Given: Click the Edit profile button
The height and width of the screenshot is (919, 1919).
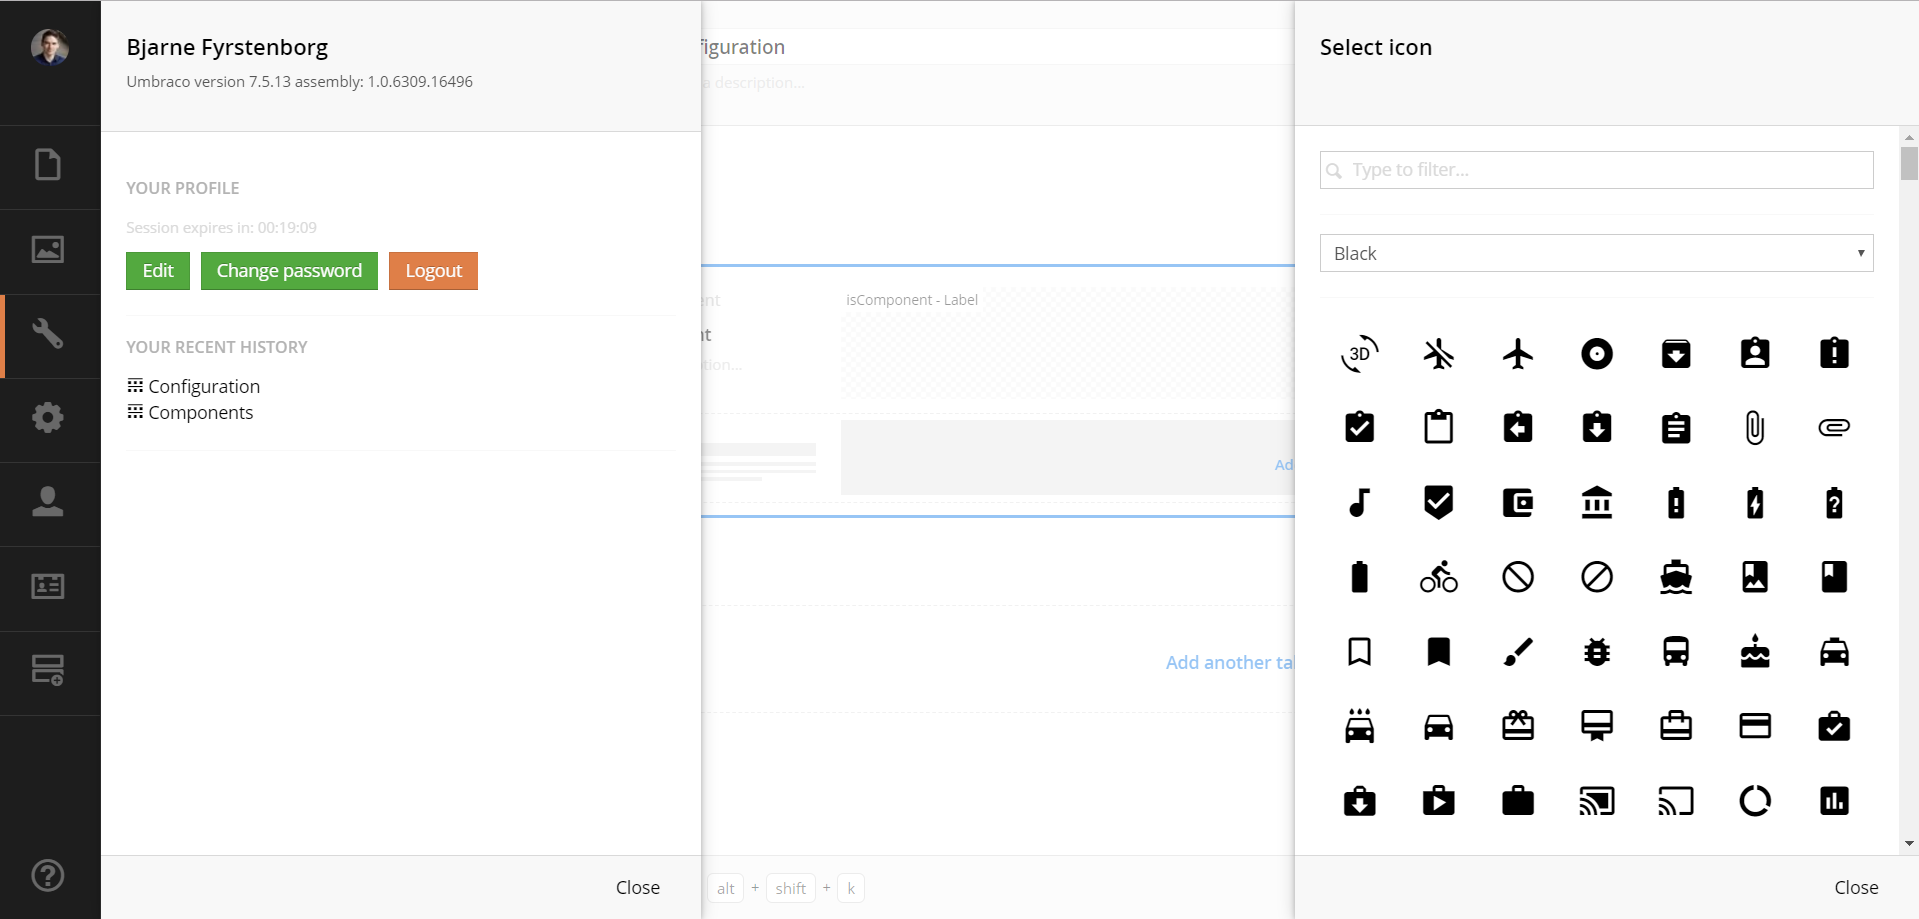Looking at the screenshot, I should (x=158, y=271).
